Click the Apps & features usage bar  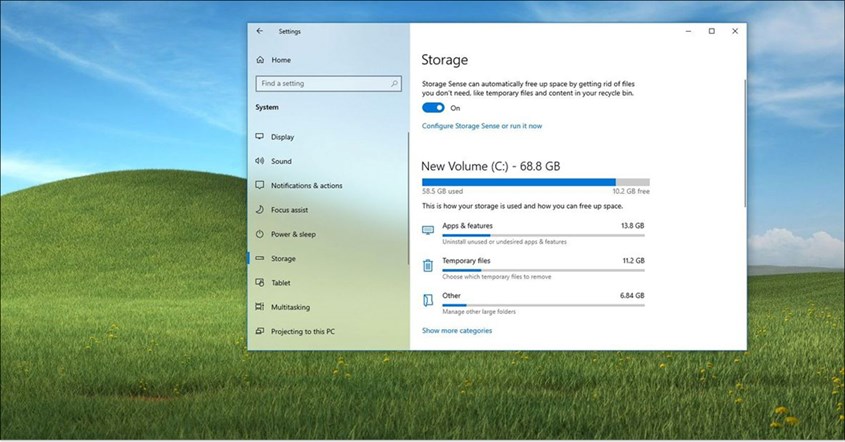[x=543, y=235]
